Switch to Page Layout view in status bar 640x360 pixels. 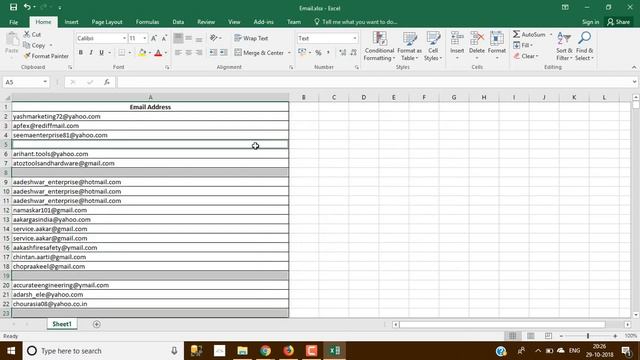click(x=531, y=336)
